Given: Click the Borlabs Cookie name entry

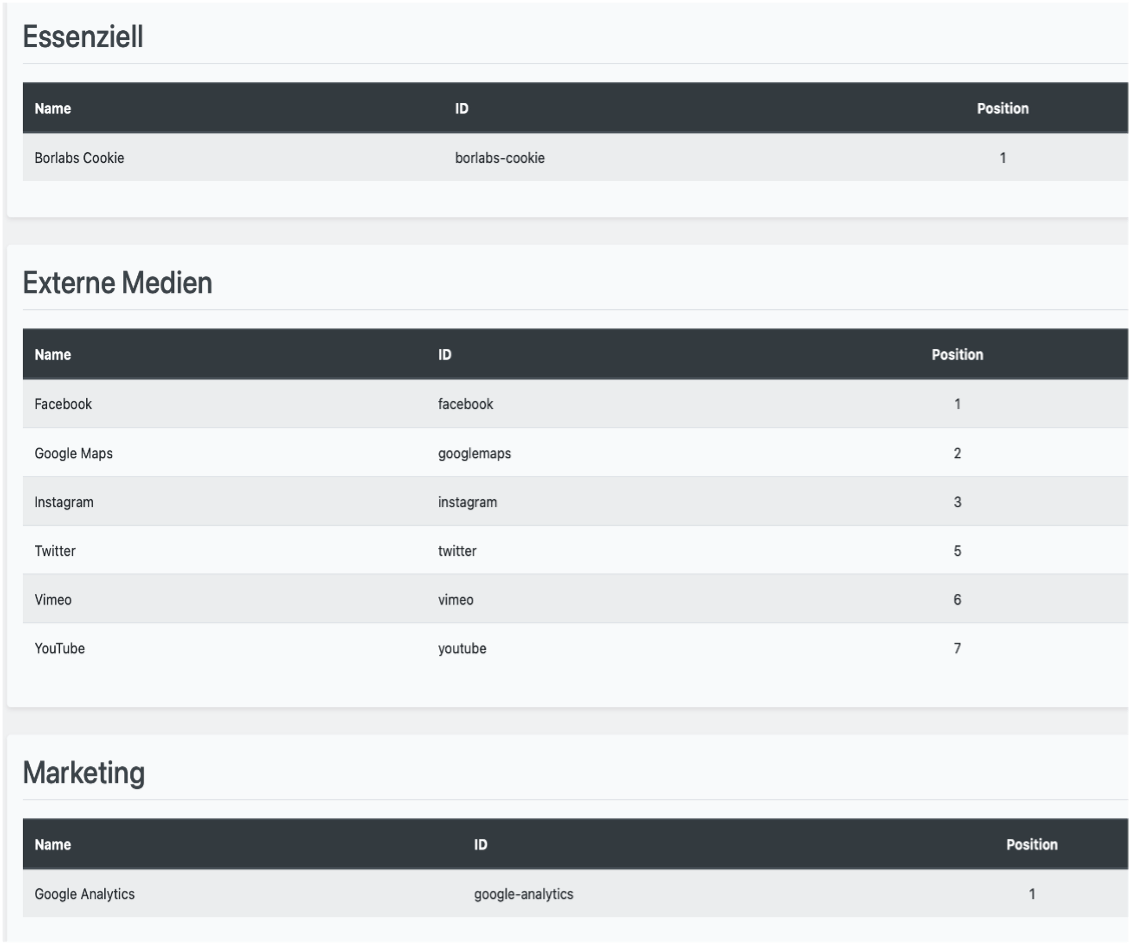Looking at the screenshot, I should pos(79,158).
